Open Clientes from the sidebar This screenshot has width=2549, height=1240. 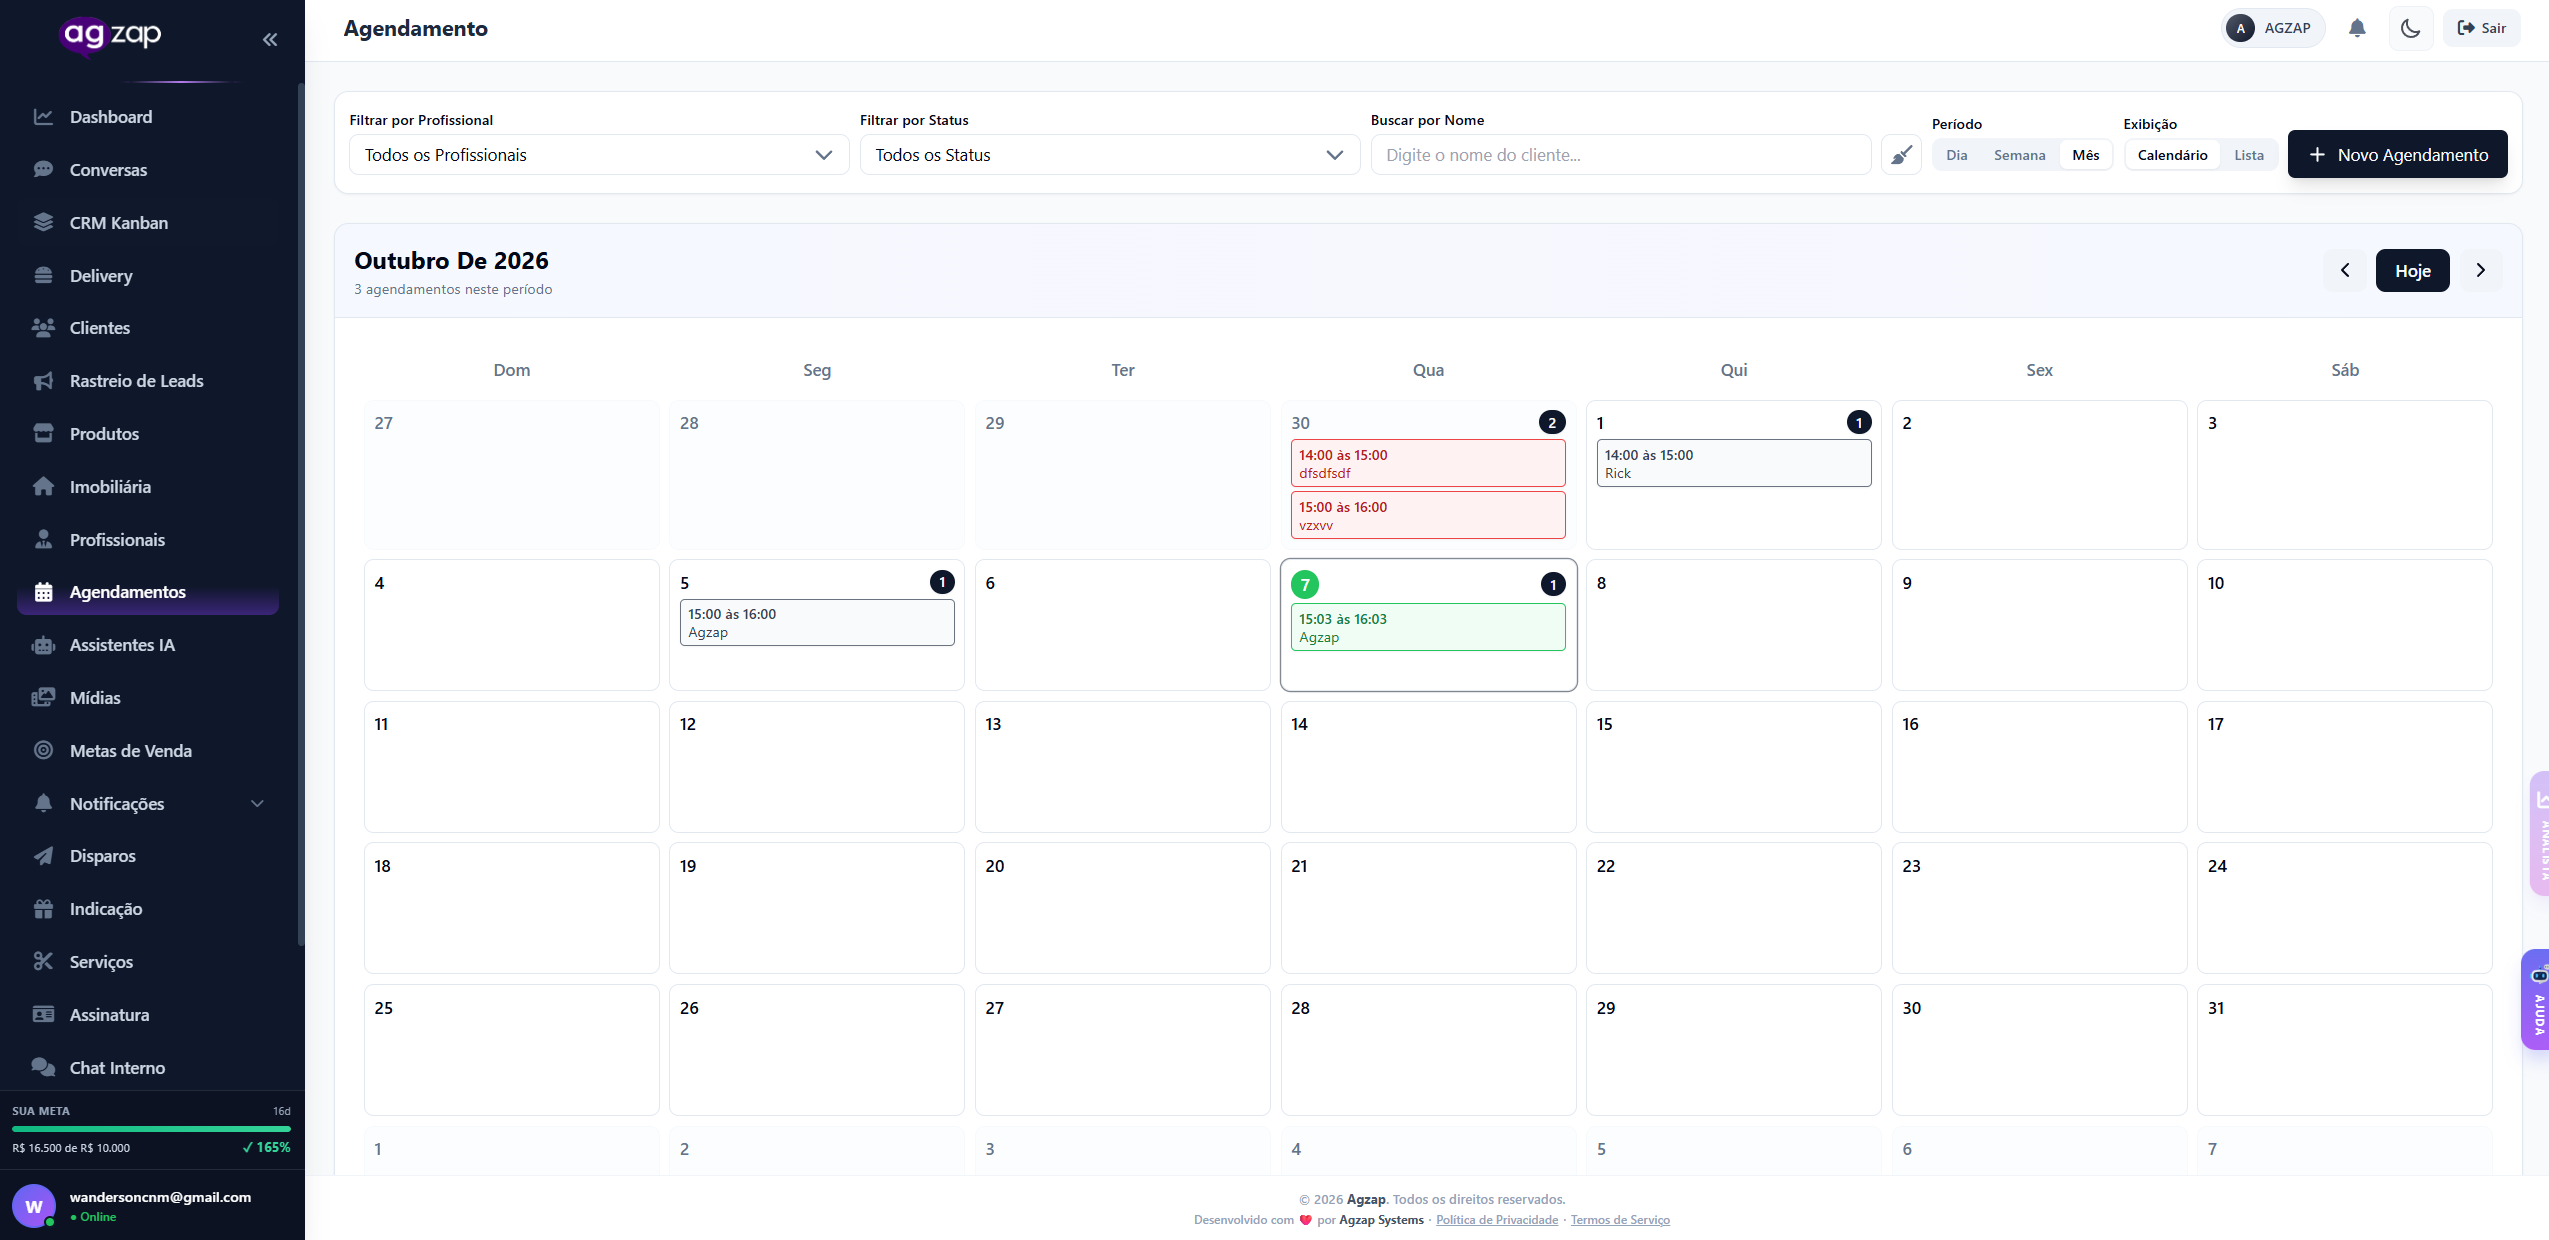click(149, 328)
